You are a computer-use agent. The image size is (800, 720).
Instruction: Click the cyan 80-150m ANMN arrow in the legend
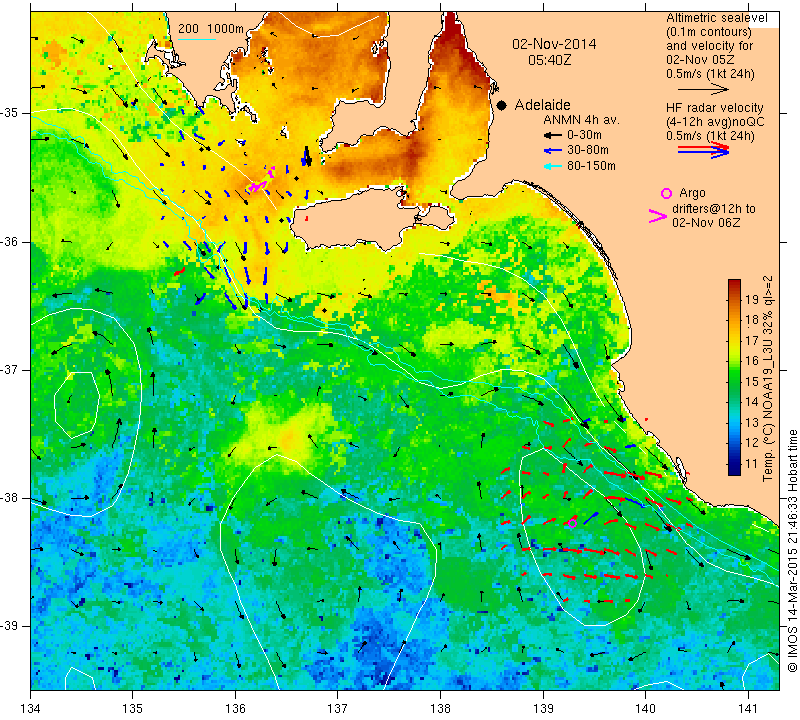click(x=553, y=166)
